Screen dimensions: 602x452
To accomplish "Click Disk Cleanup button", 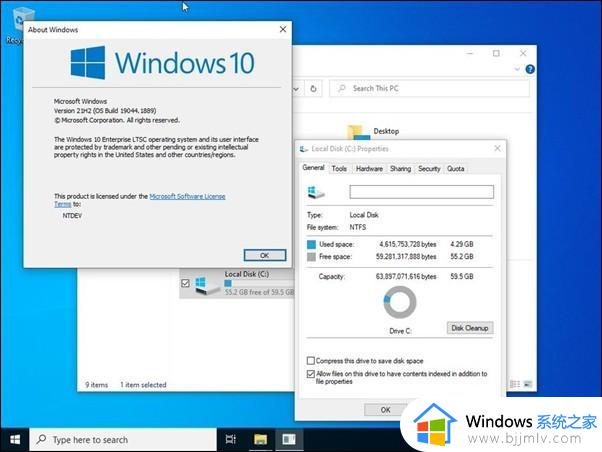I will coord(470,328).
